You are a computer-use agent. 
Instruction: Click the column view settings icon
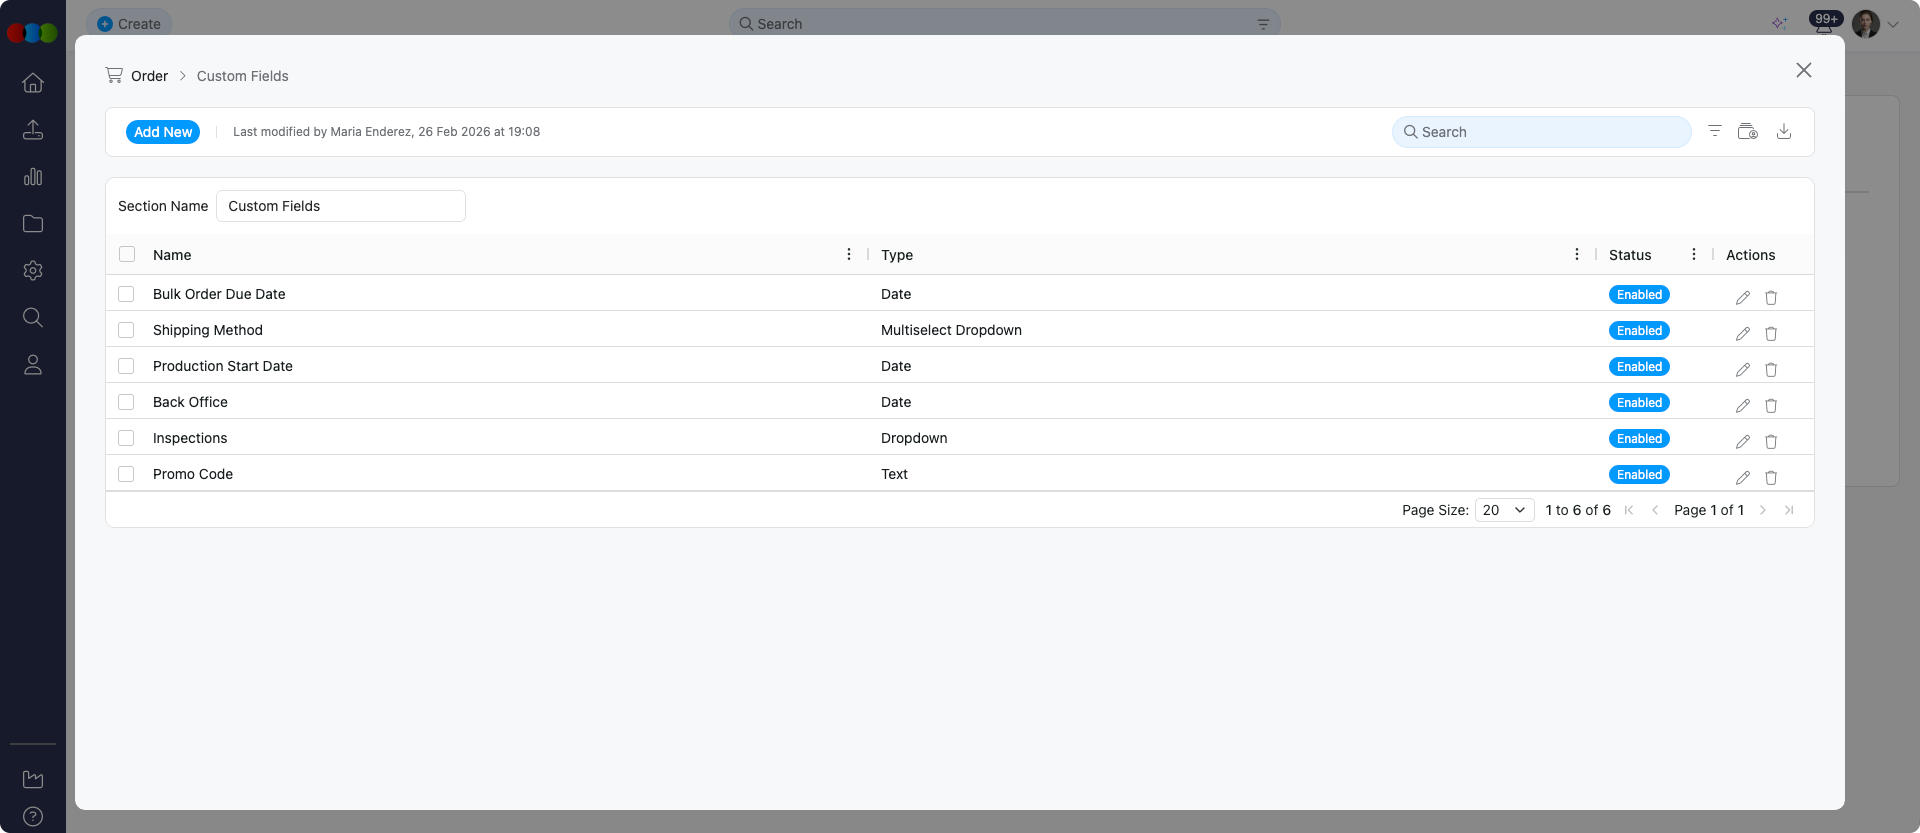[1748, 131]
